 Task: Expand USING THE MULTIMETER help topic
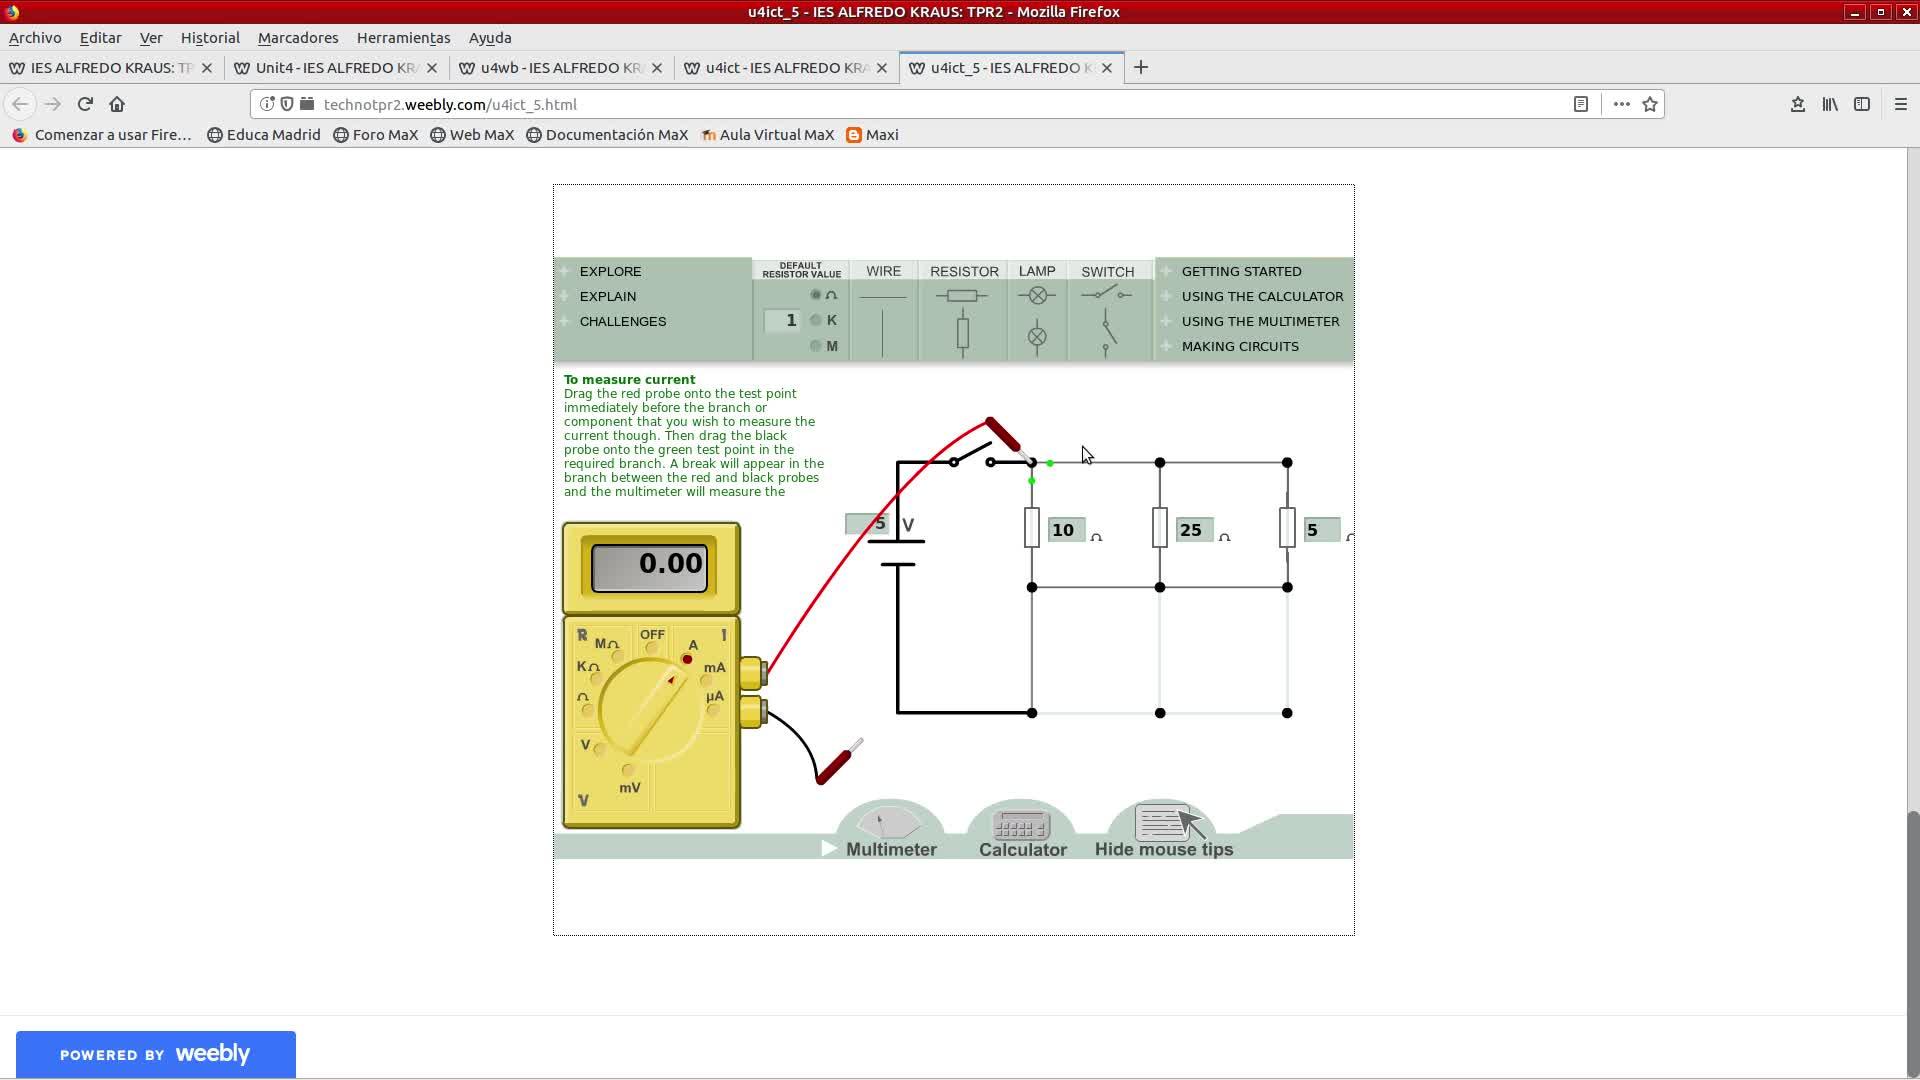[x=1259, y=321]
